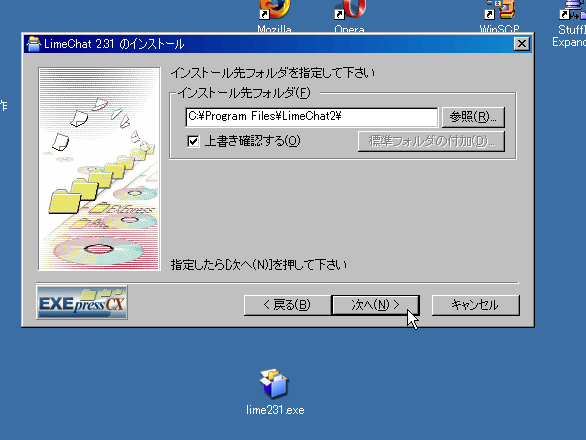Viewport: 586px width, 440px height.
Task: Click the インストール先フォルダ(F) group label
Action: tap(244, 93)
